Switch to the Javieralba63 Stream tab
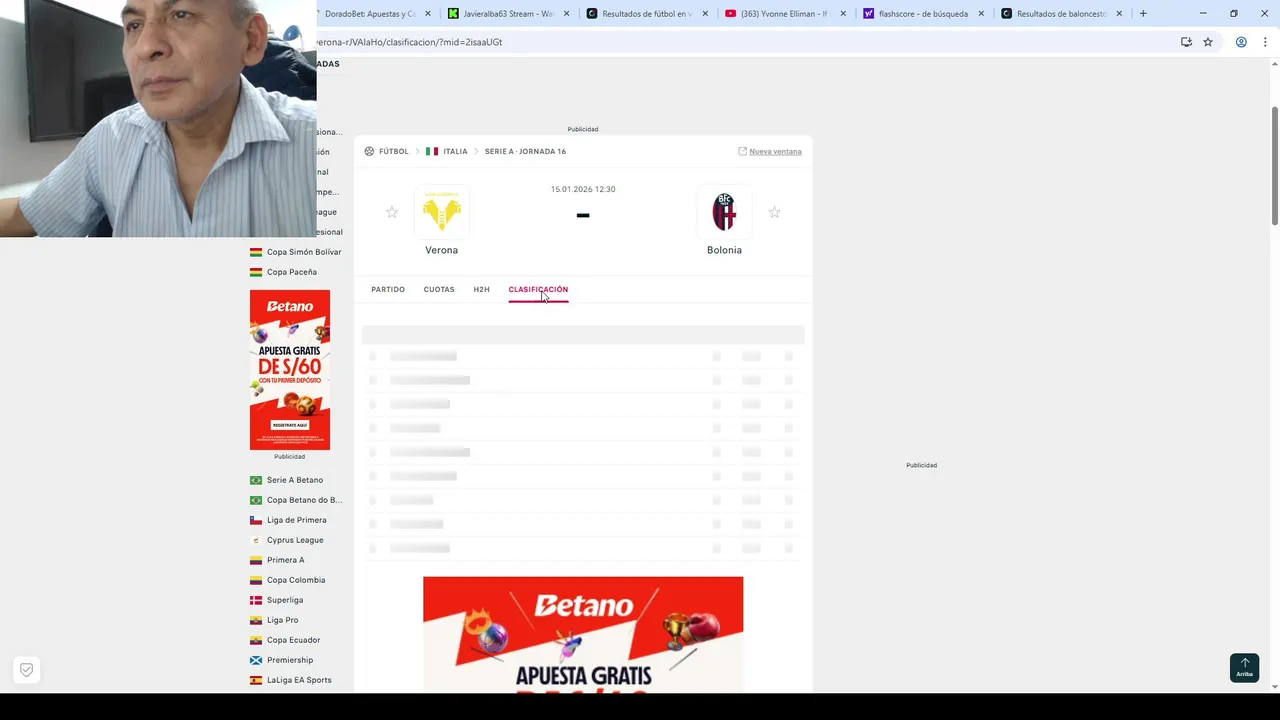 tap(508, 14)
